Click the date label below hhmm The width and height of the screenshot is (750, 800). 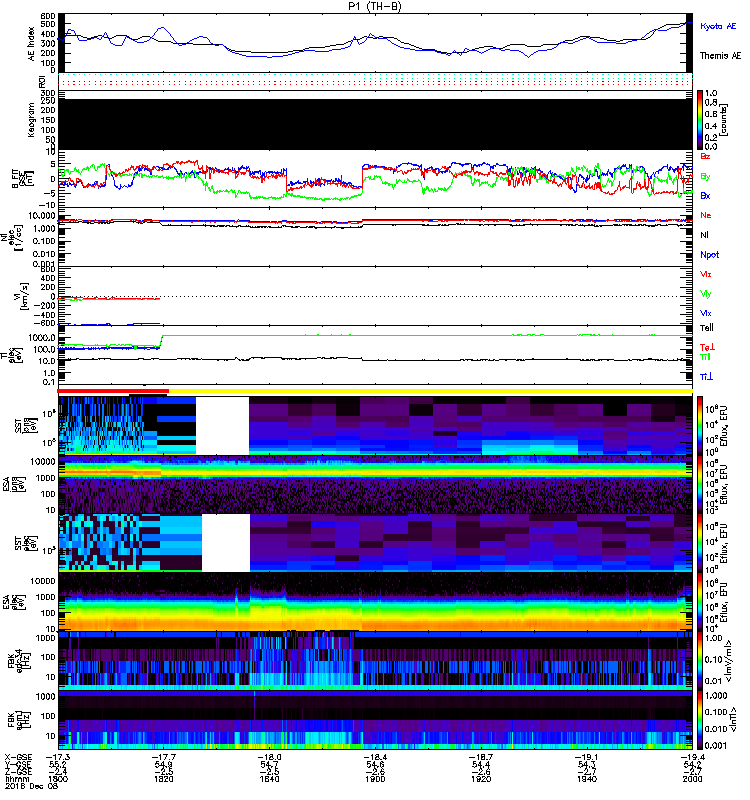(32, 786)
